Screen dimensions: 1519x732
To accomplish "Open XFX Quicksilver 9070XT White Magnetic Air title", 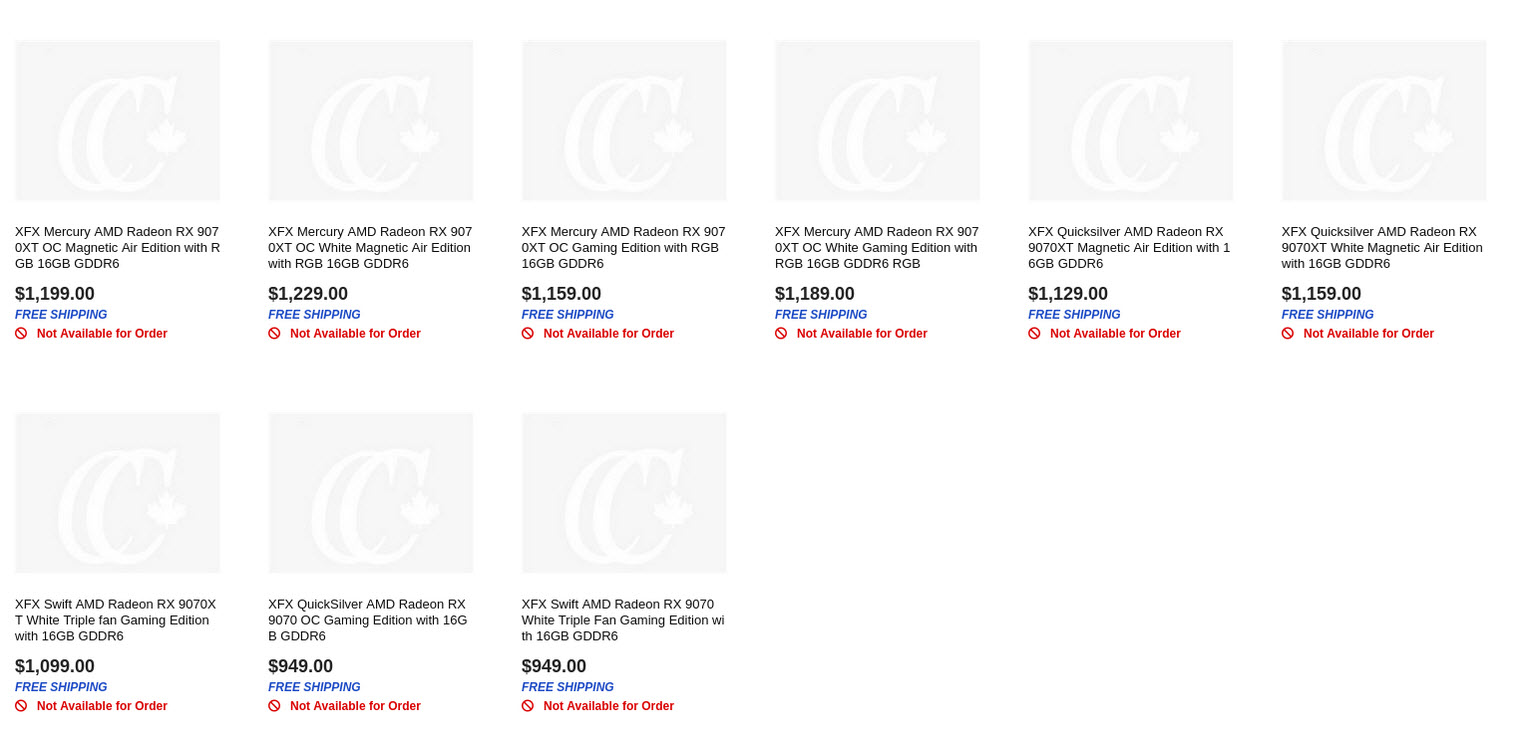I will point(1382,248).
